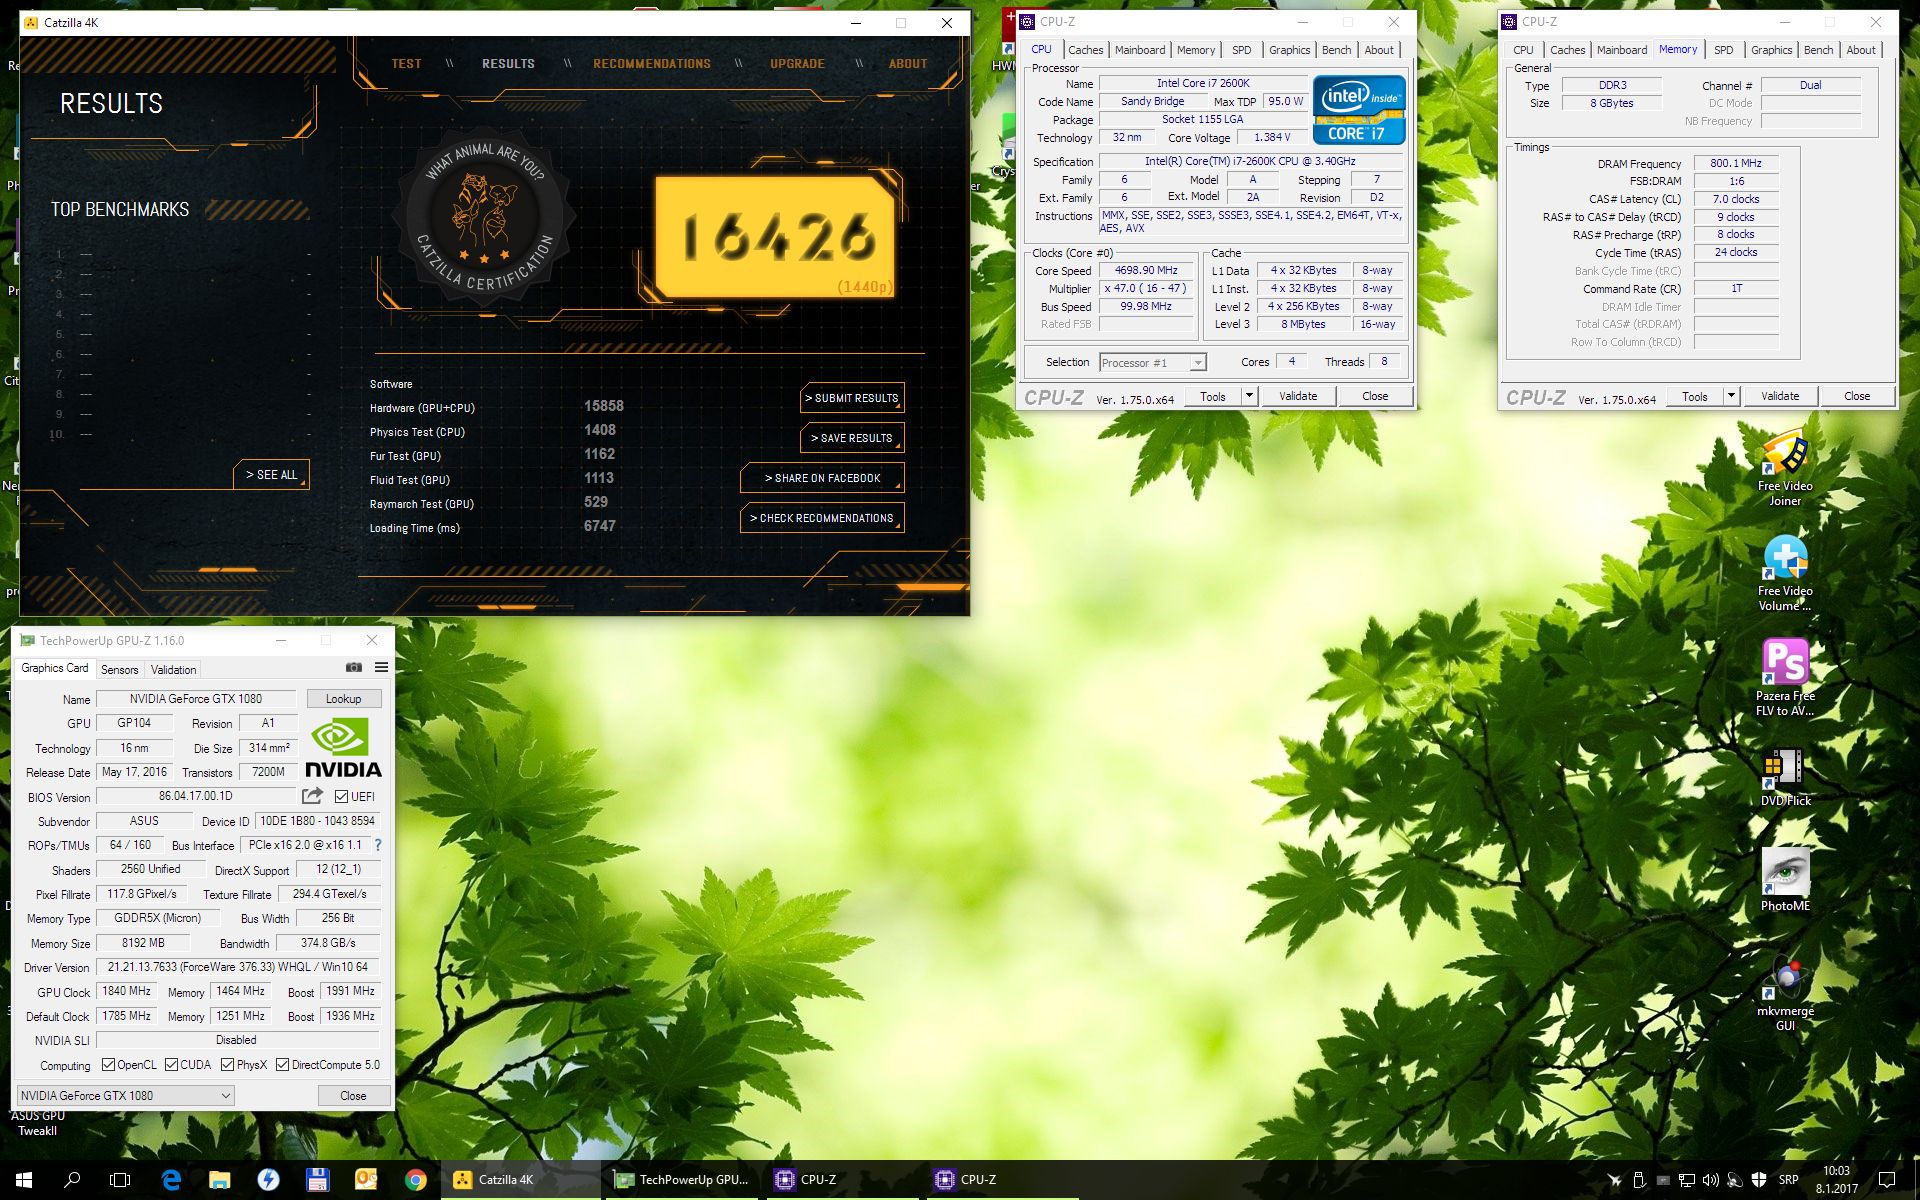Click CHECK RECOMMENDATIONS button
This screenshot has width=1920, height=1200.
point(822,518)
